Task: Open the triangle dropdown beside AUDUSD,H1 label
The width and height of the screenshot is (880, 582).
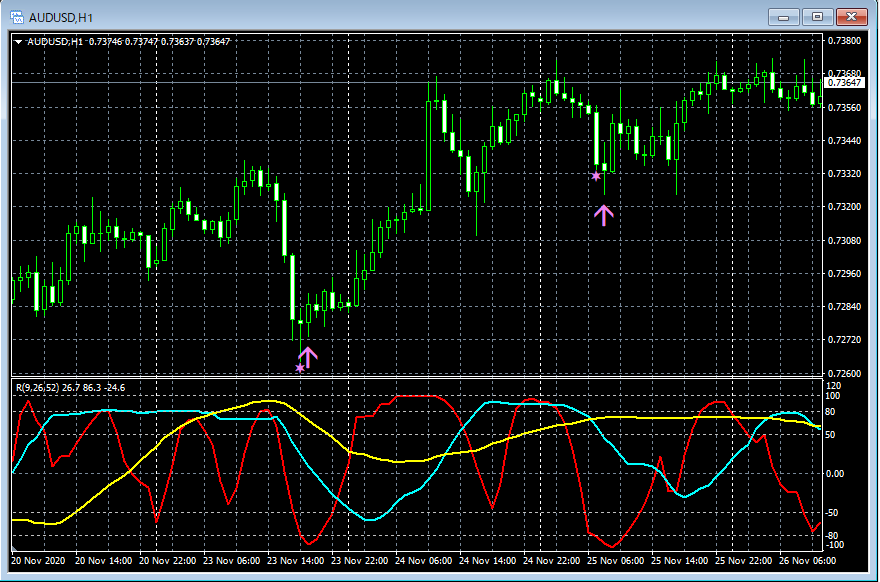Action: pos(18,41)
